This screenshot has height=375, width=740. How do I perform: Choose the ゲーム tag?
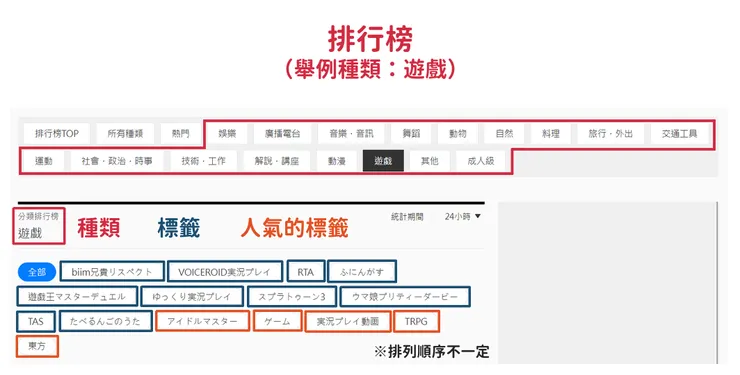277,322
